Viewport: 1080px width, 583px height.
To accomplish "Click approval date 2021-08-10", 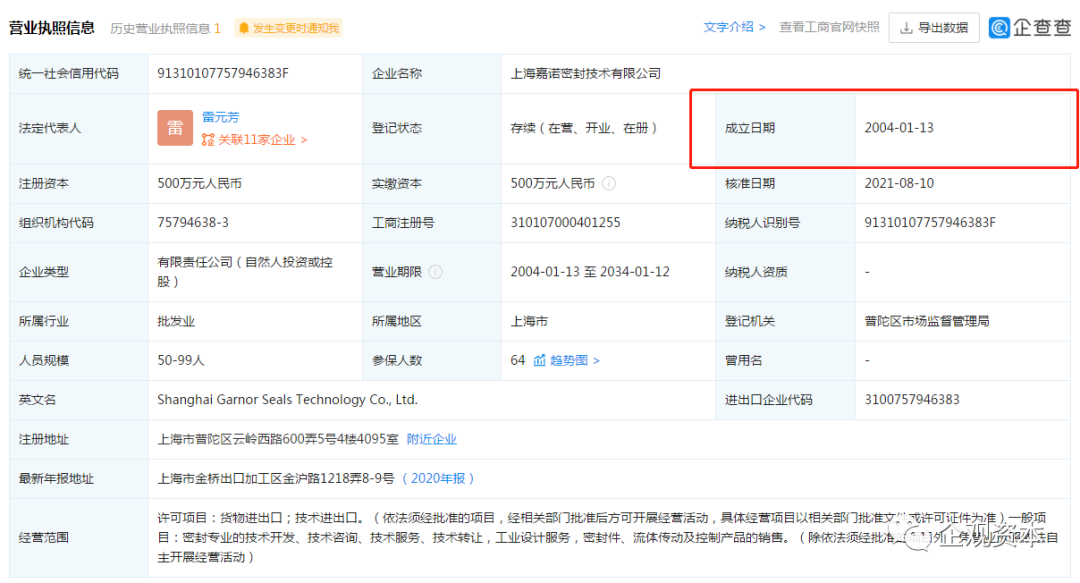I will coord(899,183).
